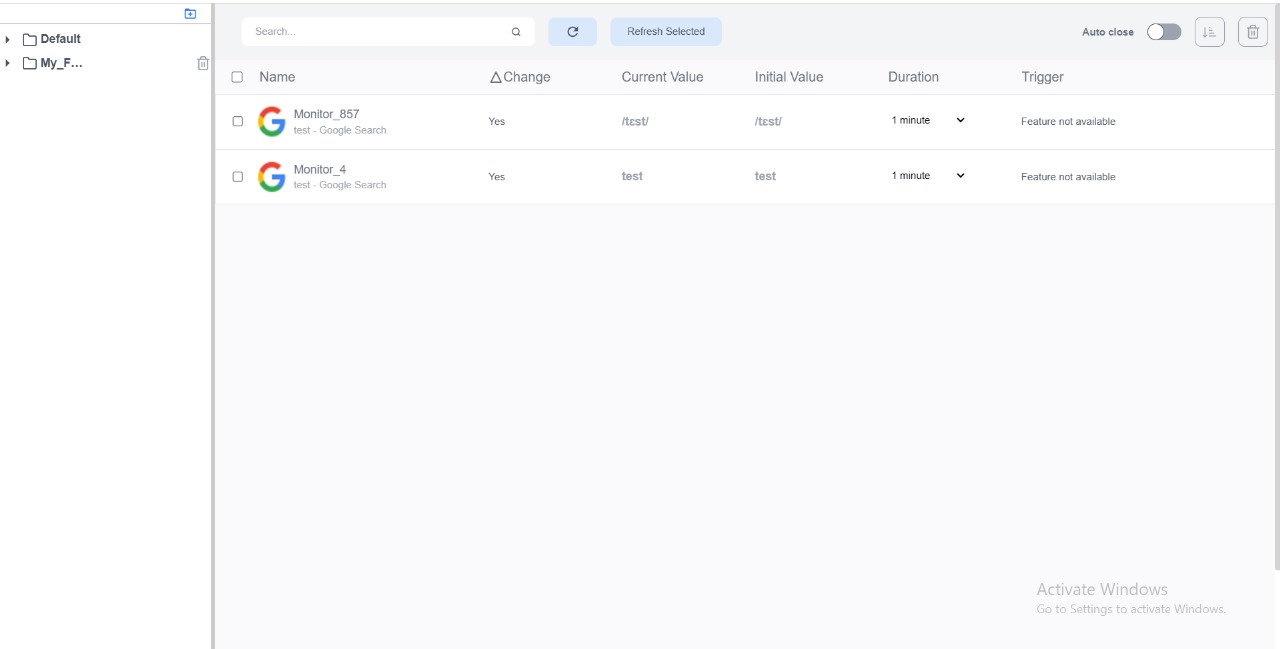Select the Monitor_857 checkbox
Image resolution: width=1280 pixels, height=649 pixels.
click(x=237, y=120)
